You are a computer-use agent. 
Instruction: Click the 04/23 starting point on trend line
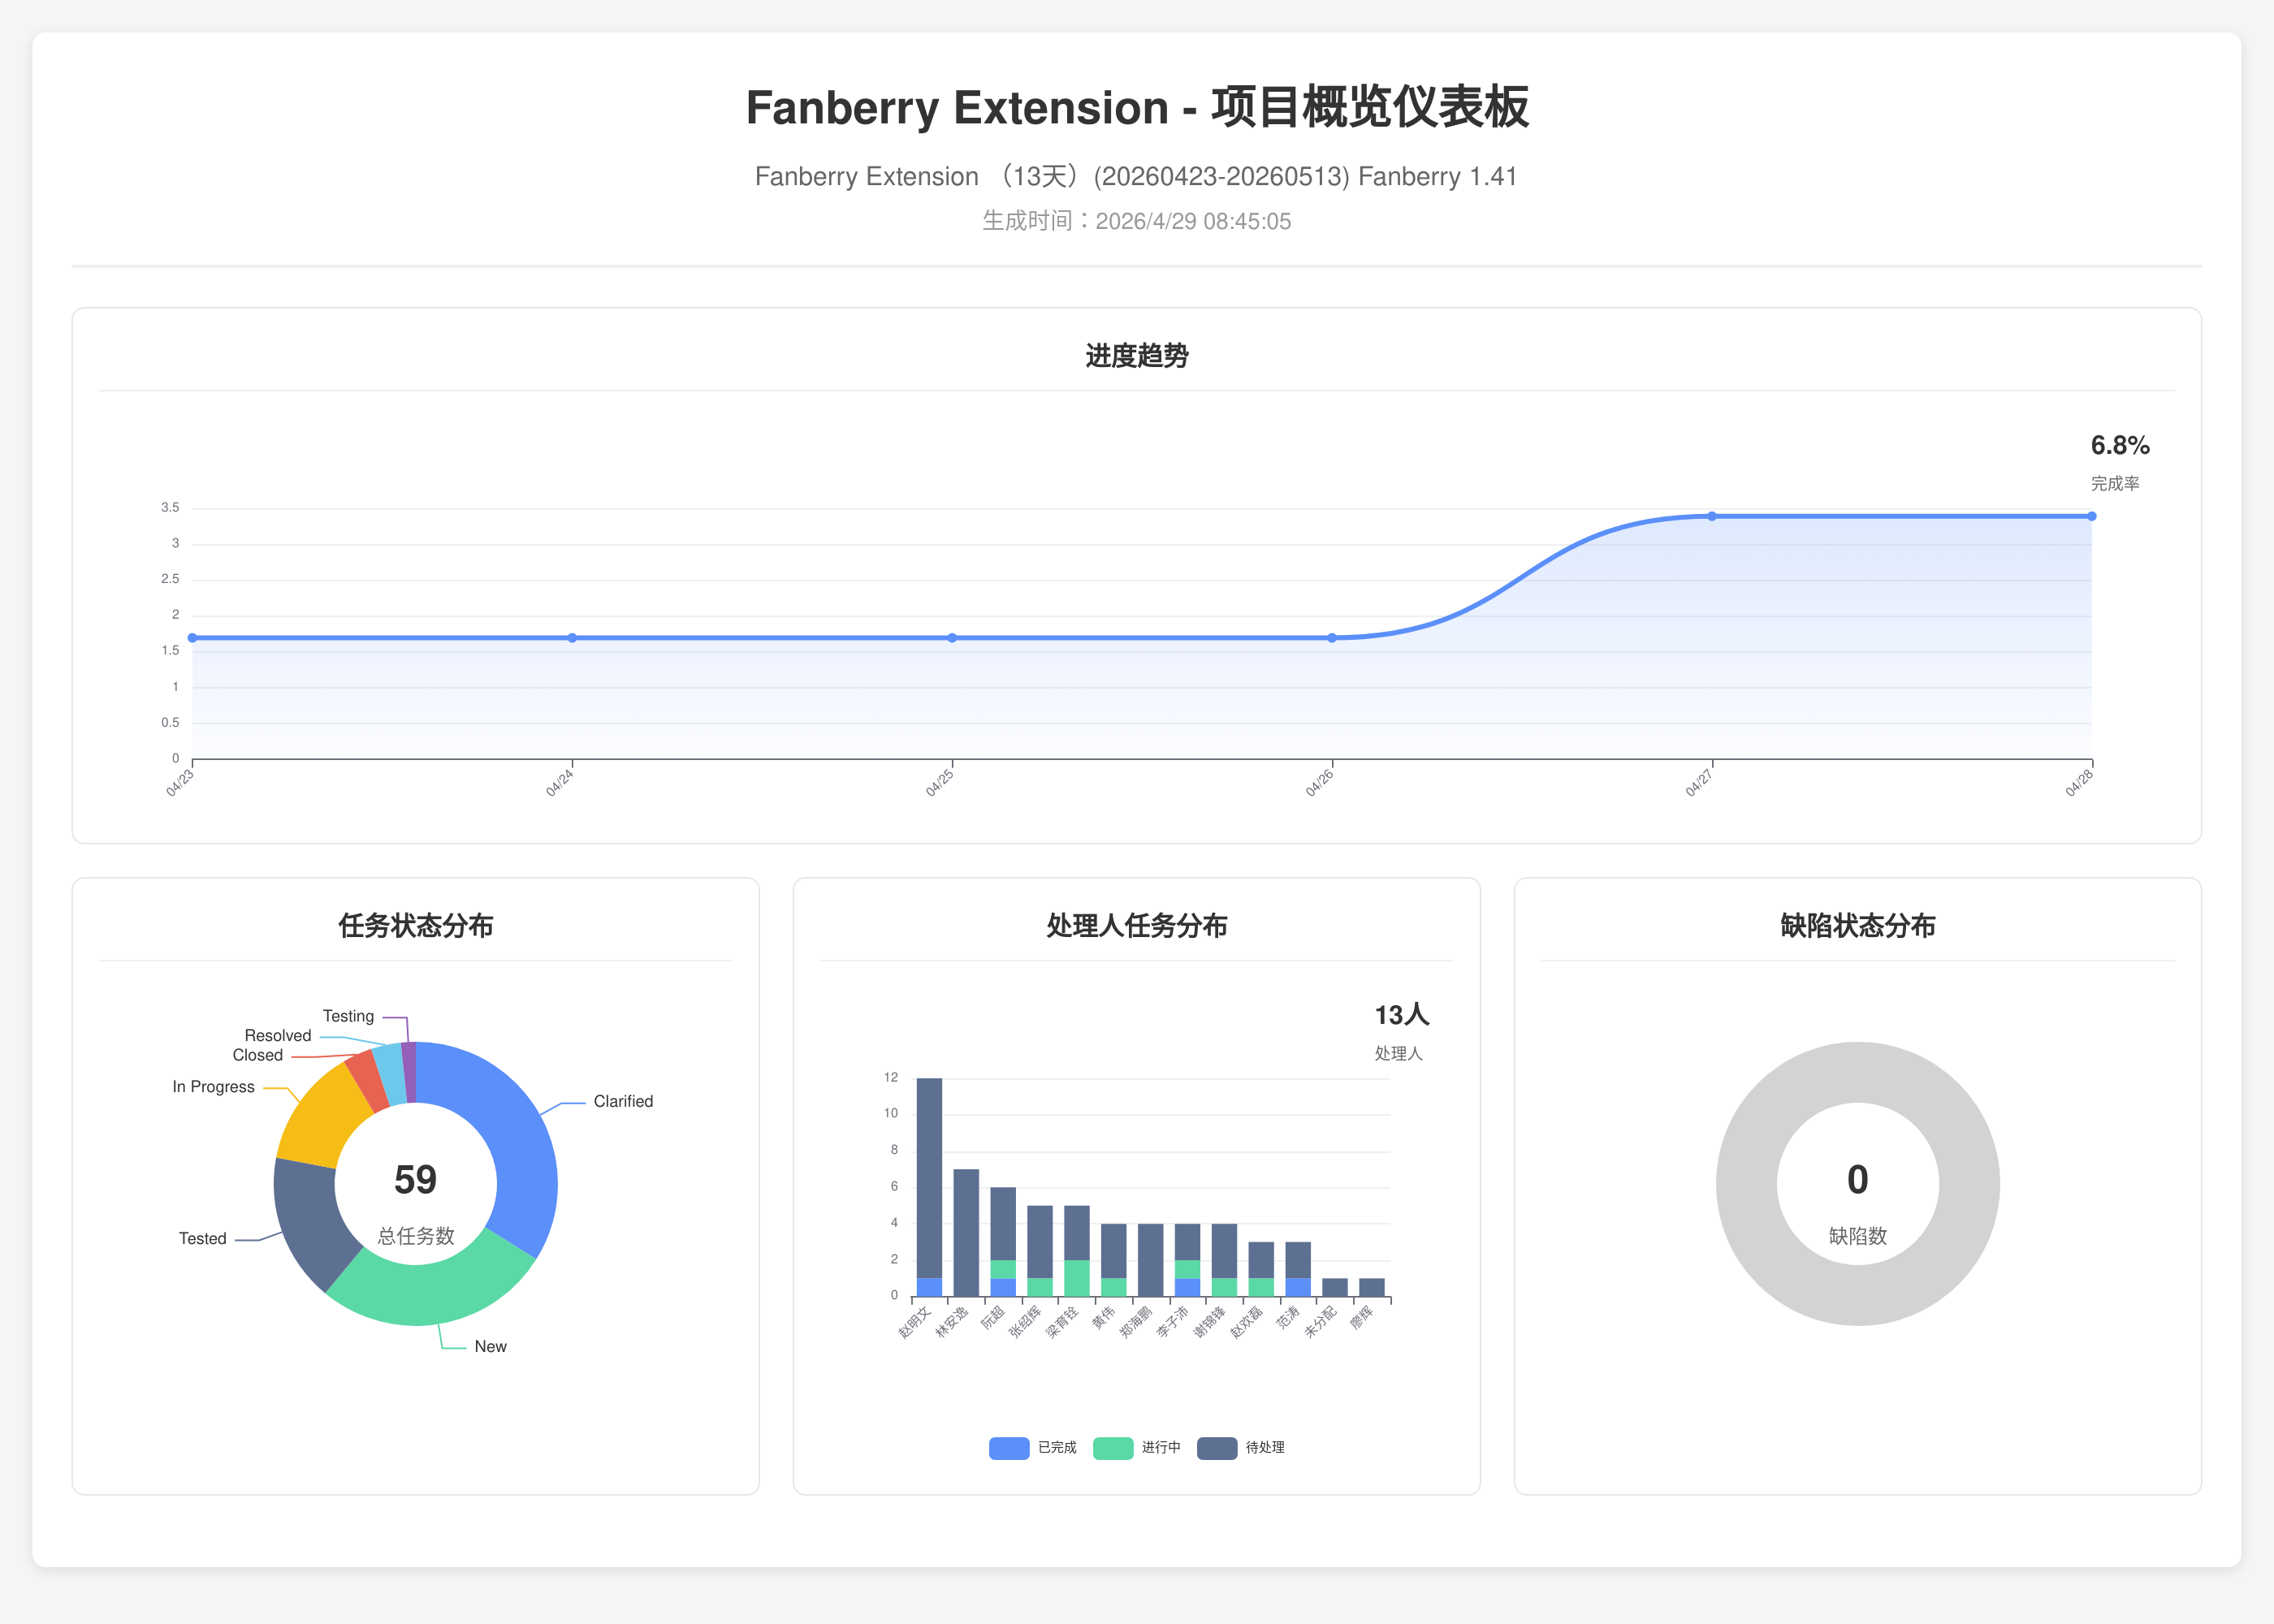click(193, 638)
